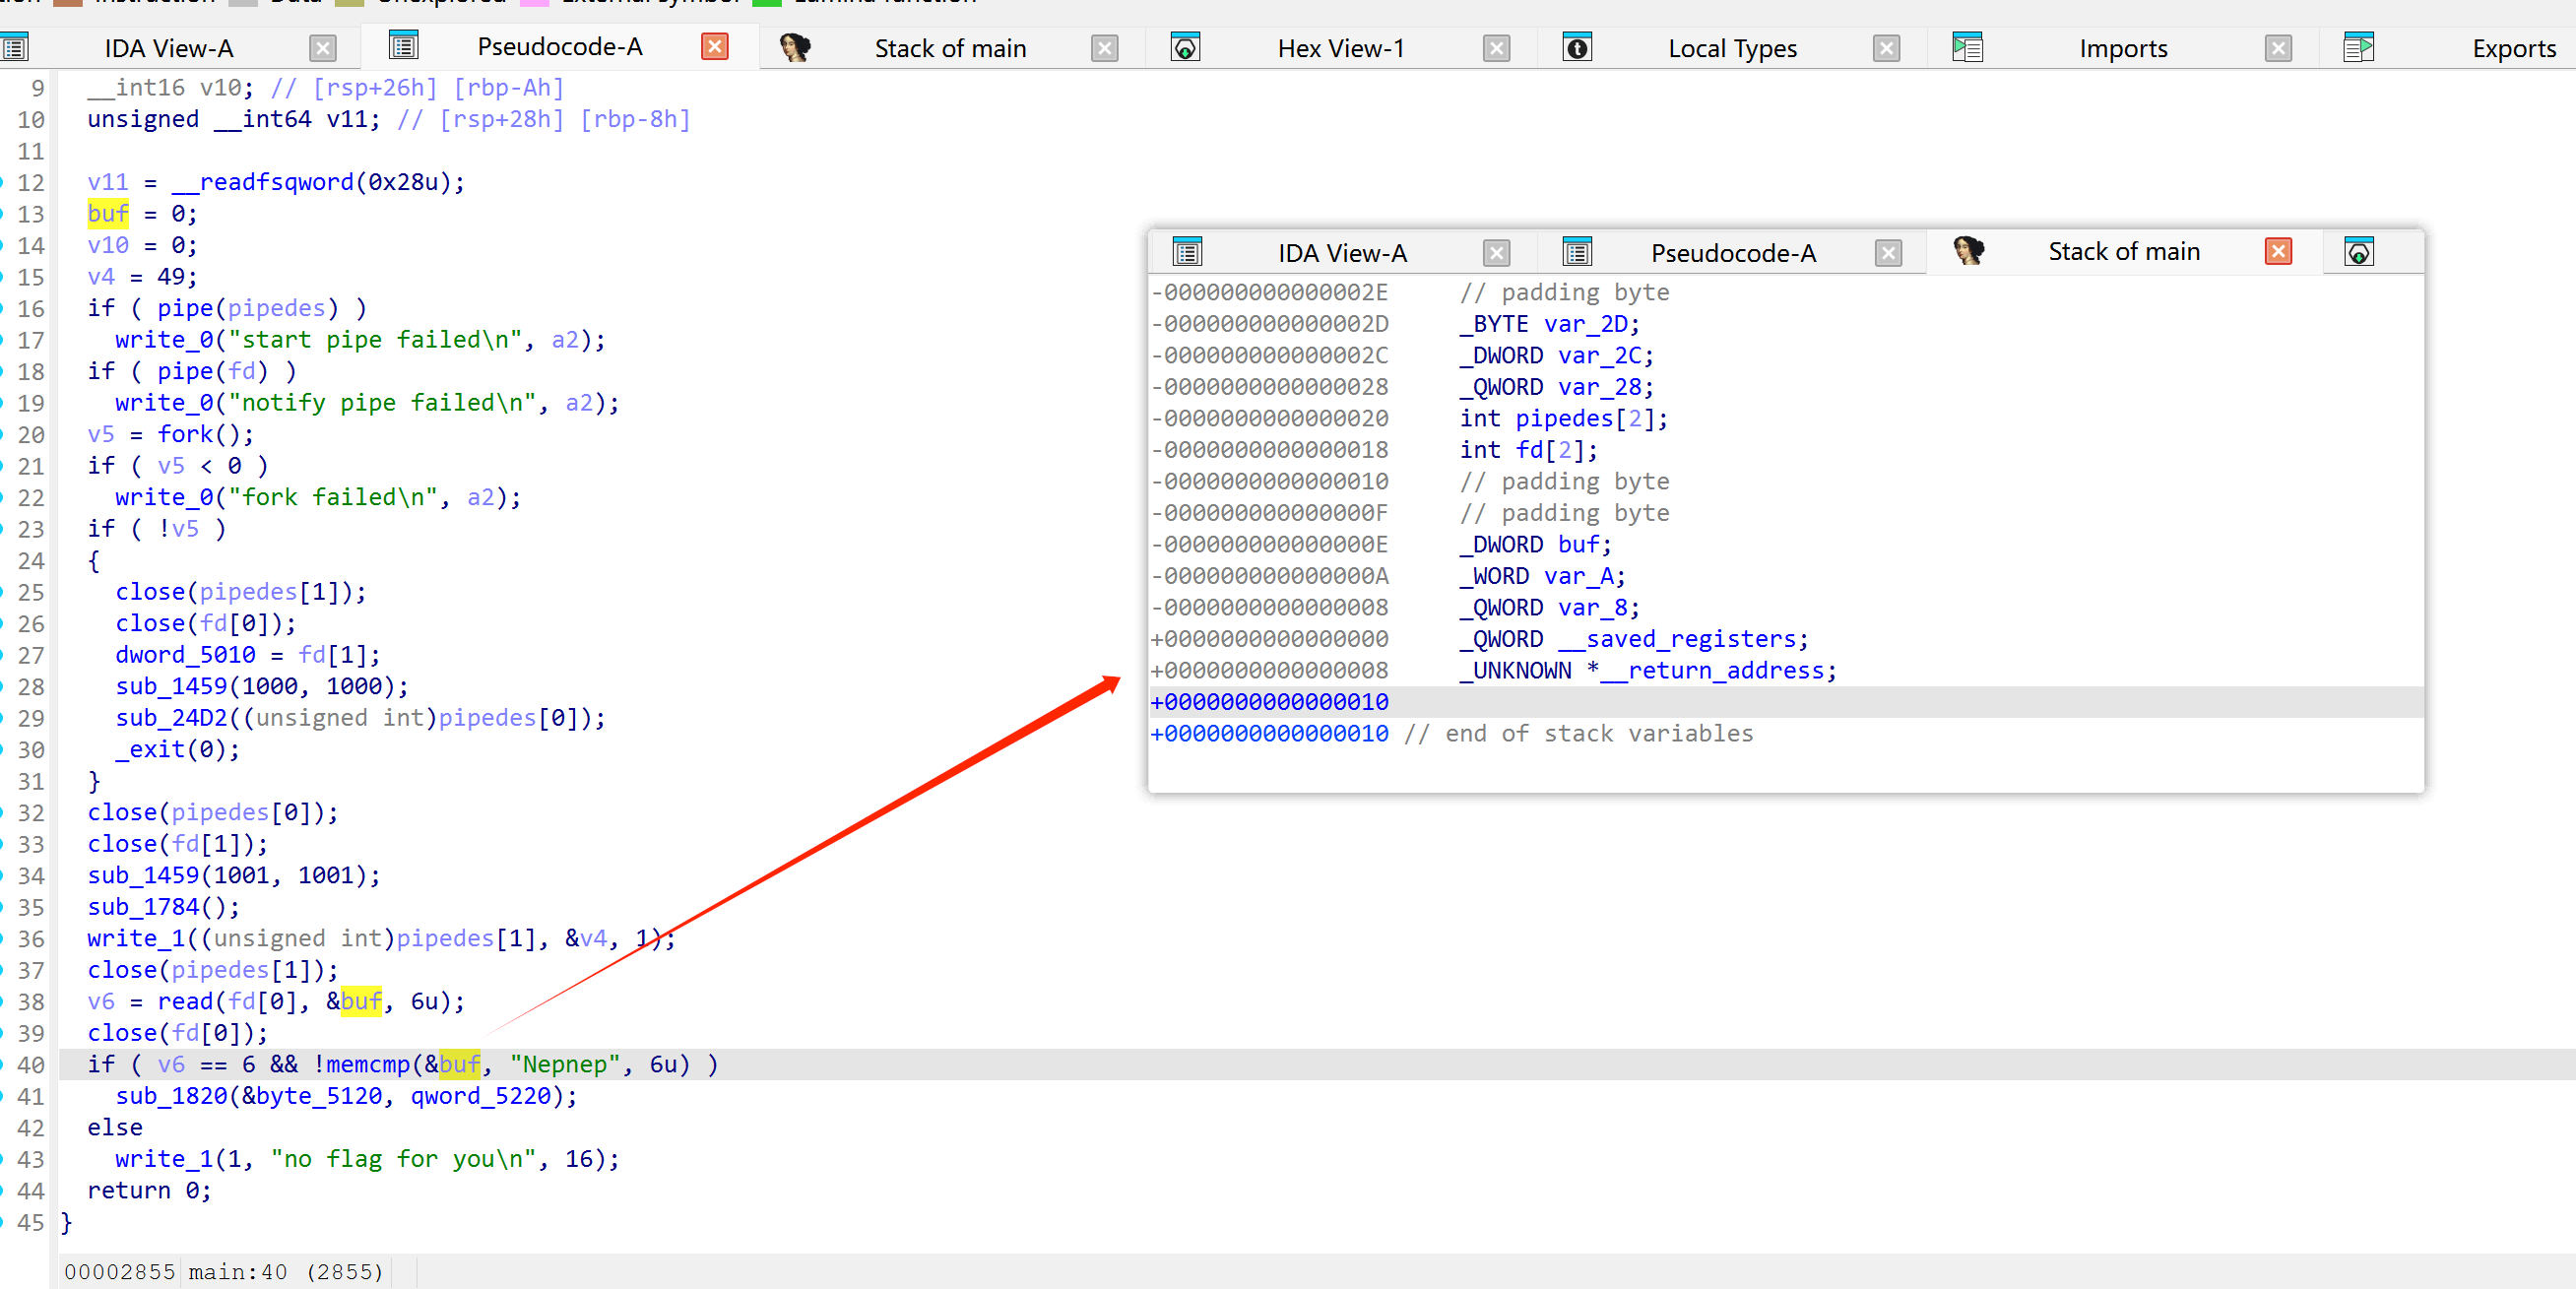Click the IDA View-A tab icon in main tab bar
Image resolution: width=2576 pixels, height=1289 pixels.
(14, 47)
